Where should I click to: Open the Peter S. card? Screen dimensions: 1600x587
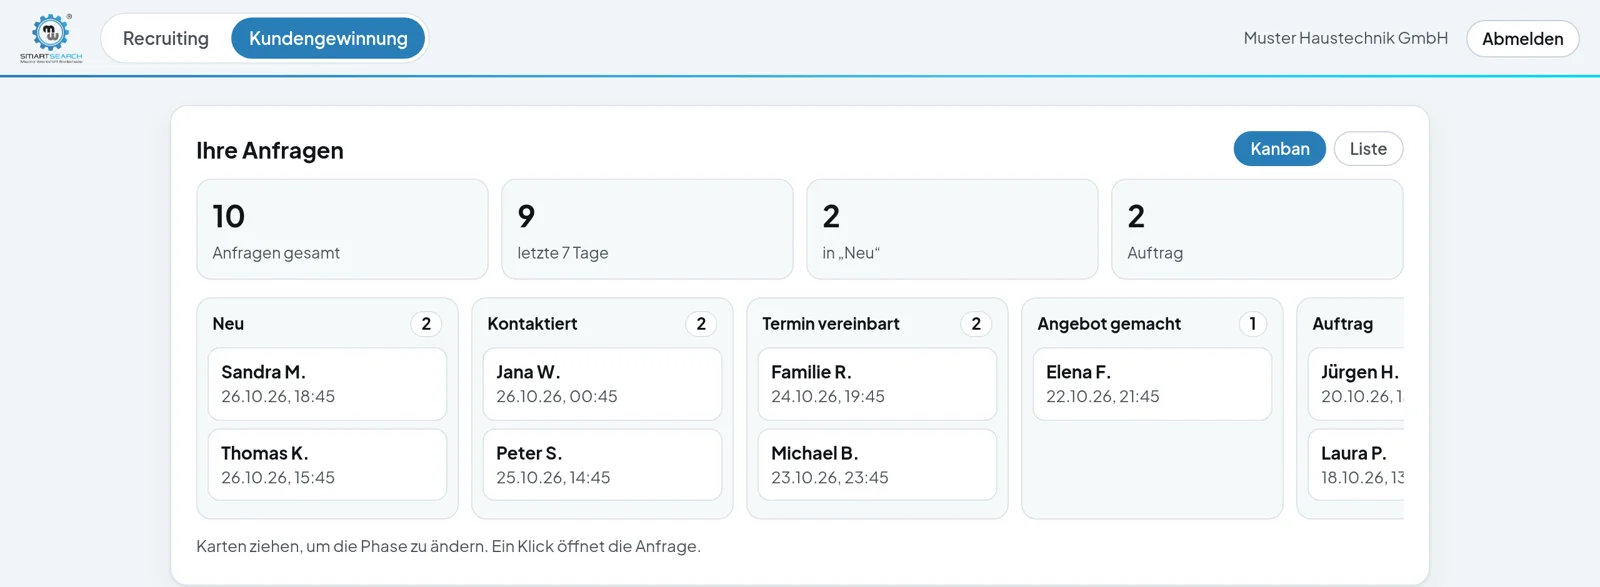click(x=602, y=465)
